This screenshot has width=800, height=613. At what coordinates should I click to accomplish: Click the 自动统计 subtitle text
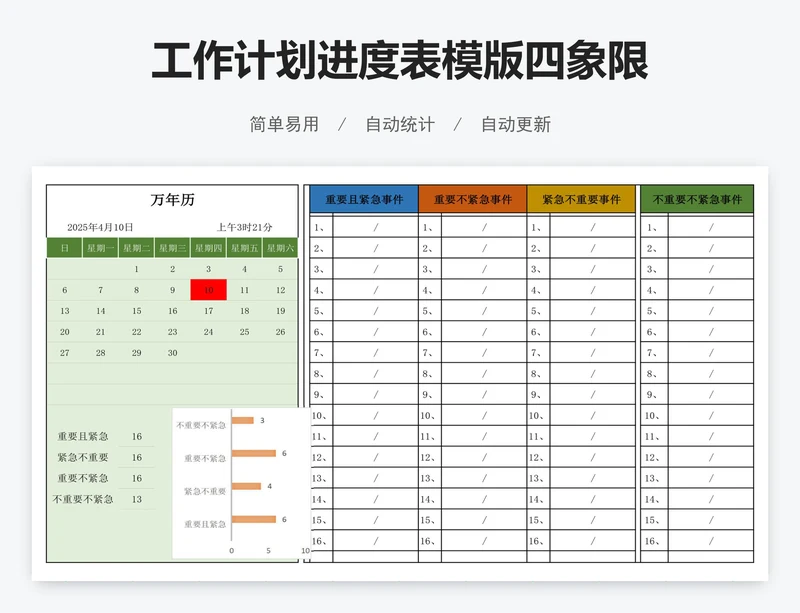pos(399,125)
